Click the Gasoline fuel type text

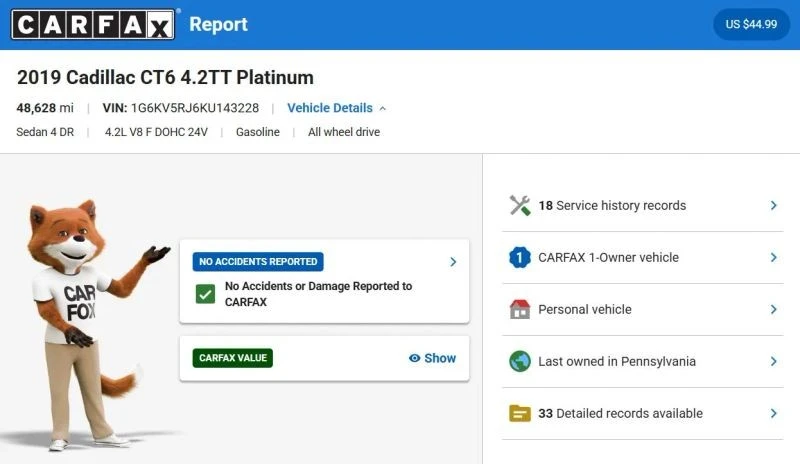click(x=258, y=132)
